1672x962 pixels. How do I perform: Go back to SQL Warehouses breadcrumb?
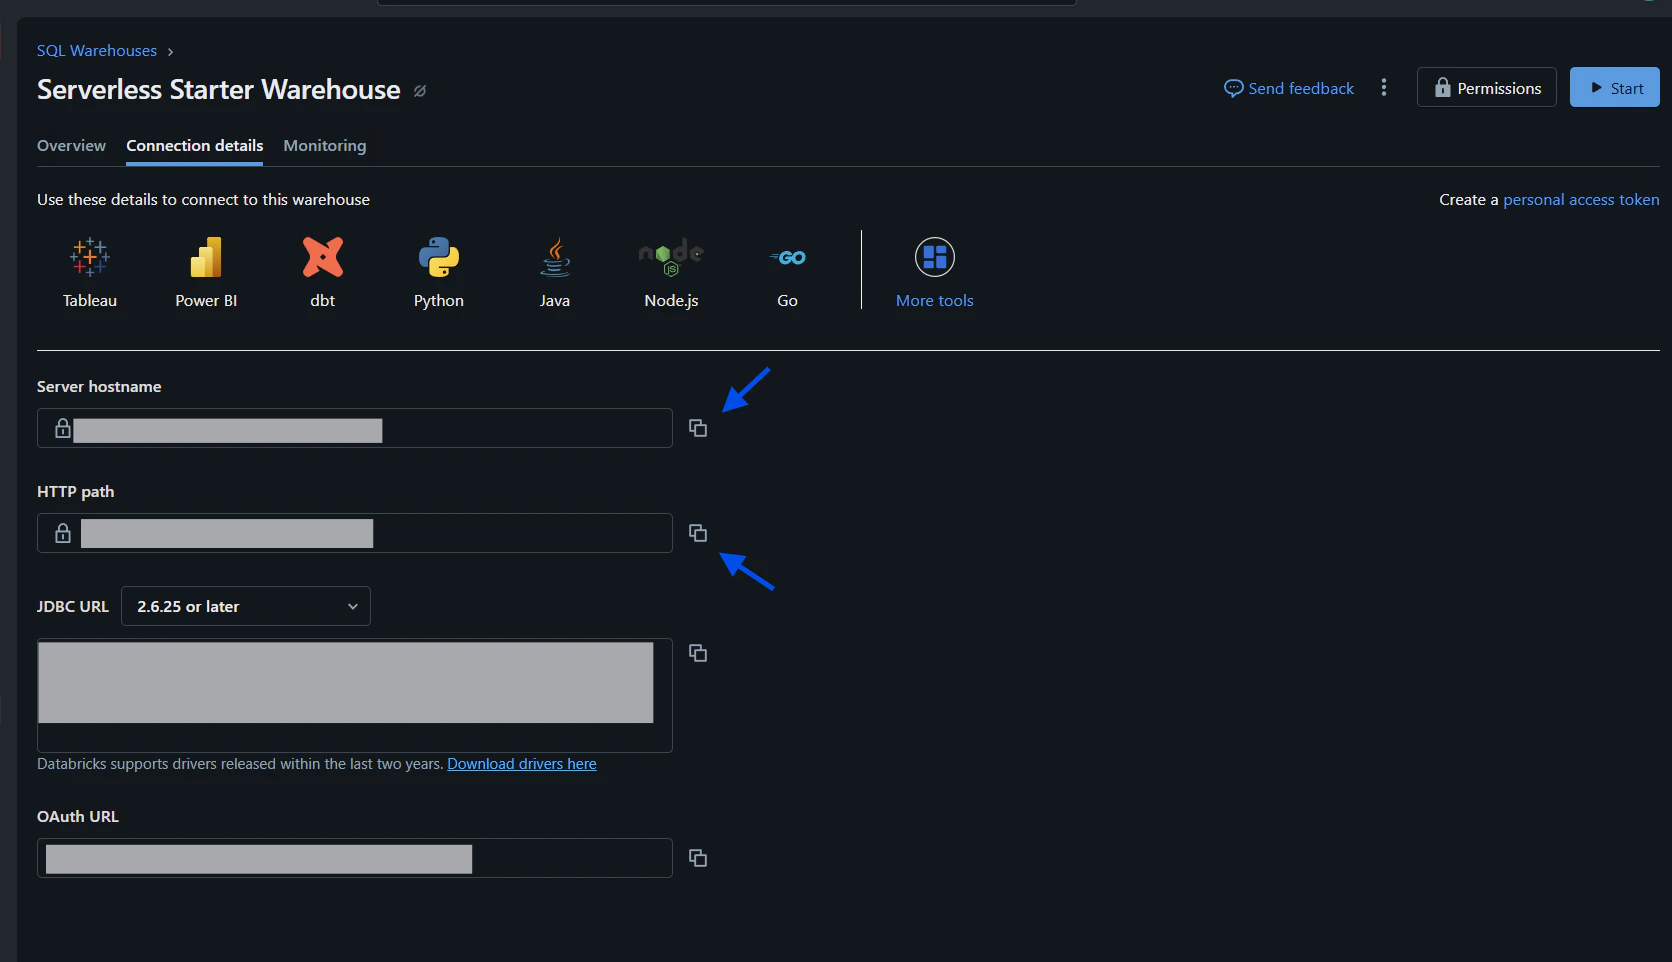click(97, 51)
